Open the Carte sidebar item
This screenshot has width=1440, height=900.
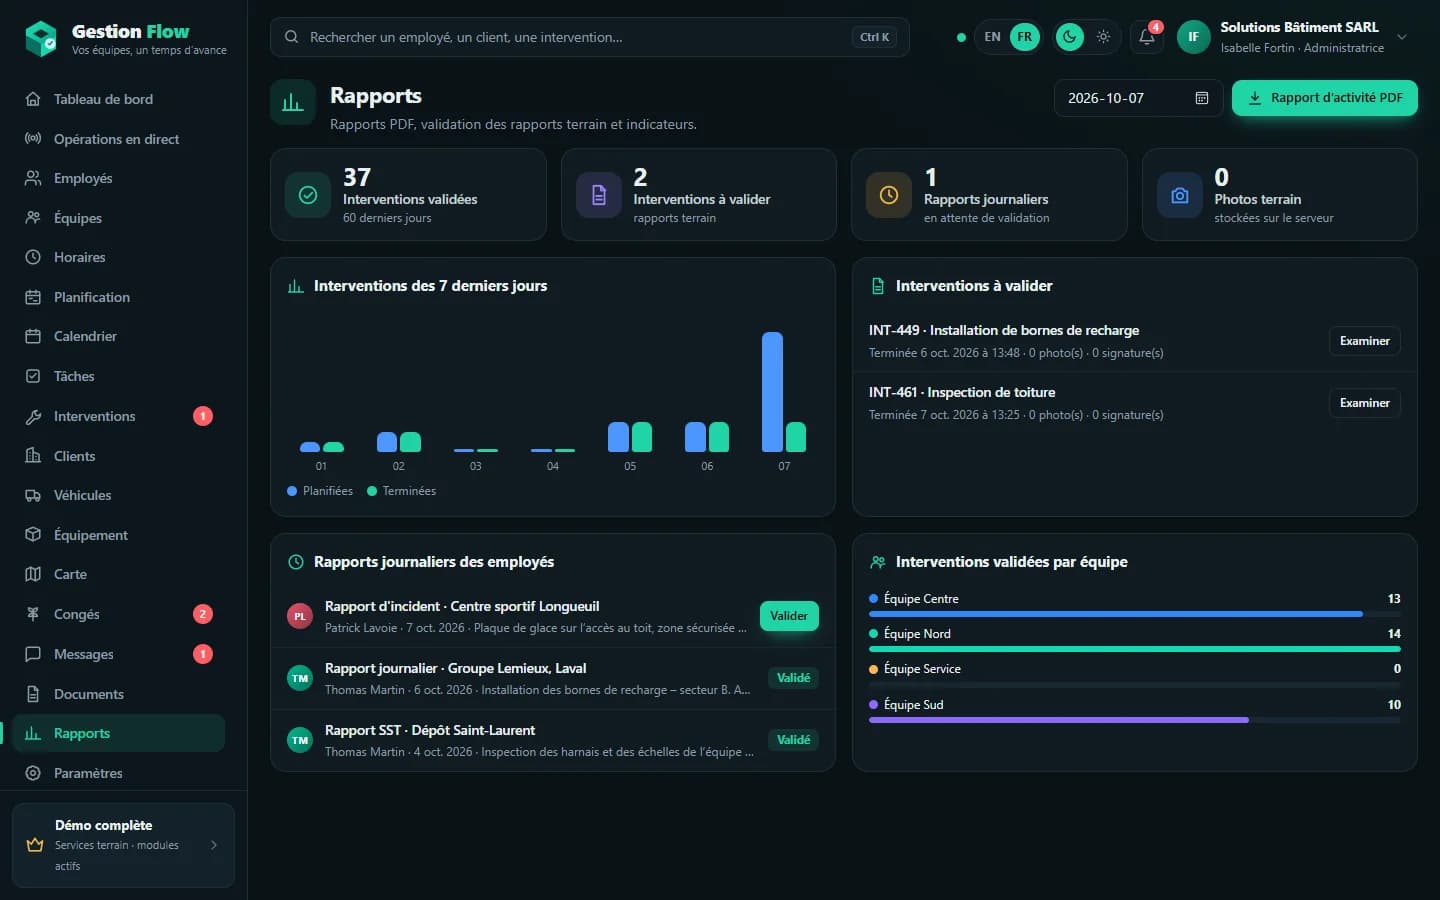point(118,574)
